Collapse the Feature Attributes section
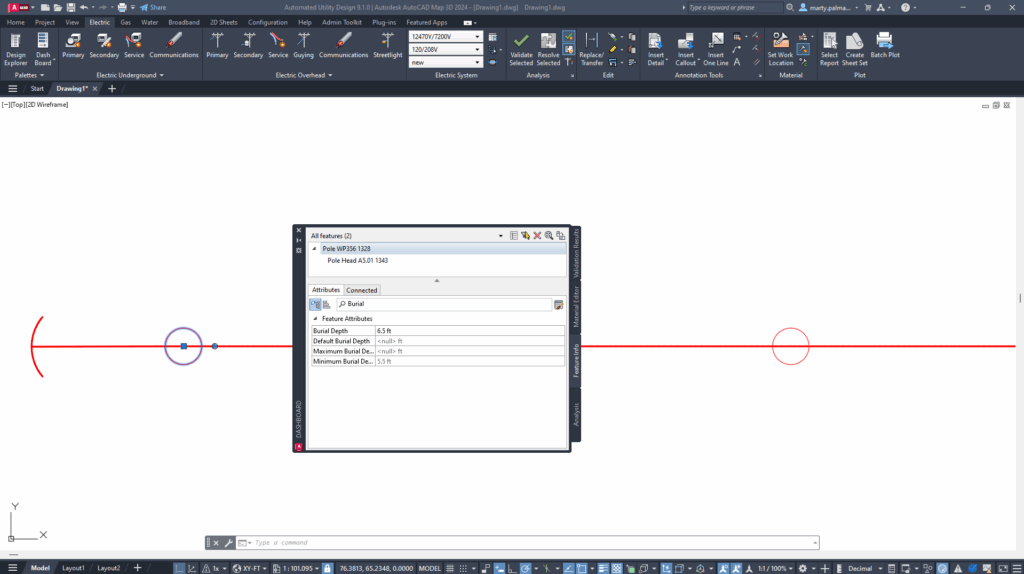This screenshot has width=1024, height=574. point(316,318)
